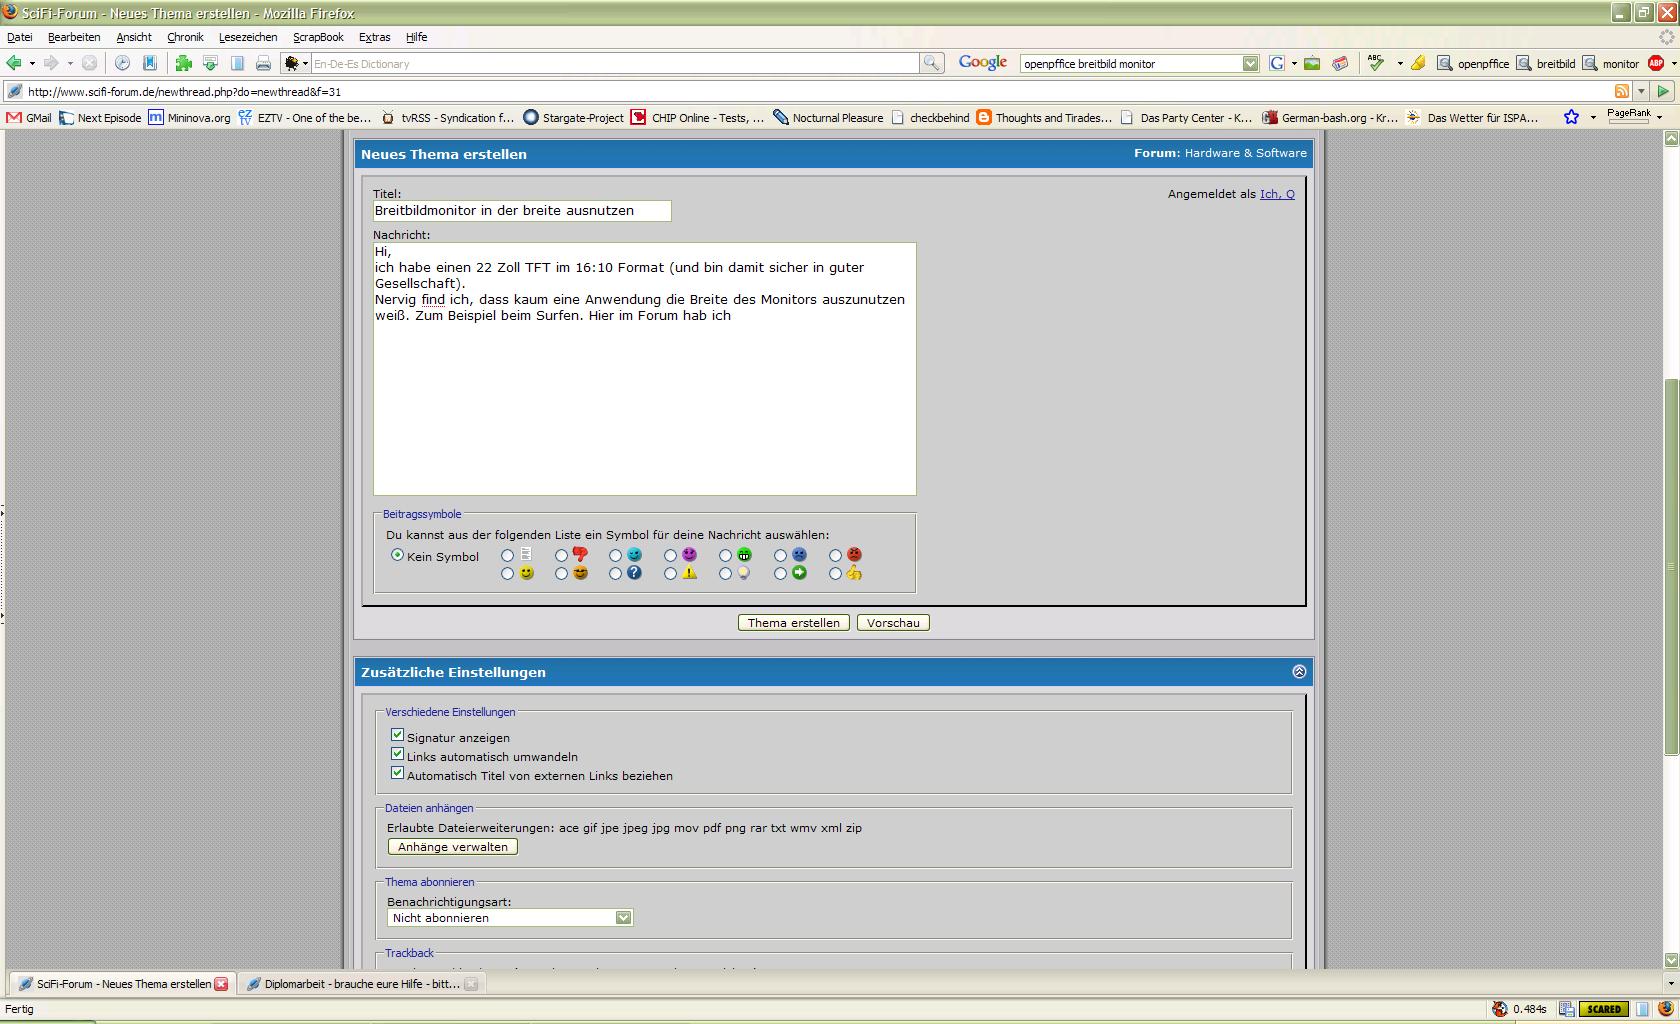Click the orange RSS feed icon
The width and height of the screenshot is (1680, 1024).
point(1621,91)
